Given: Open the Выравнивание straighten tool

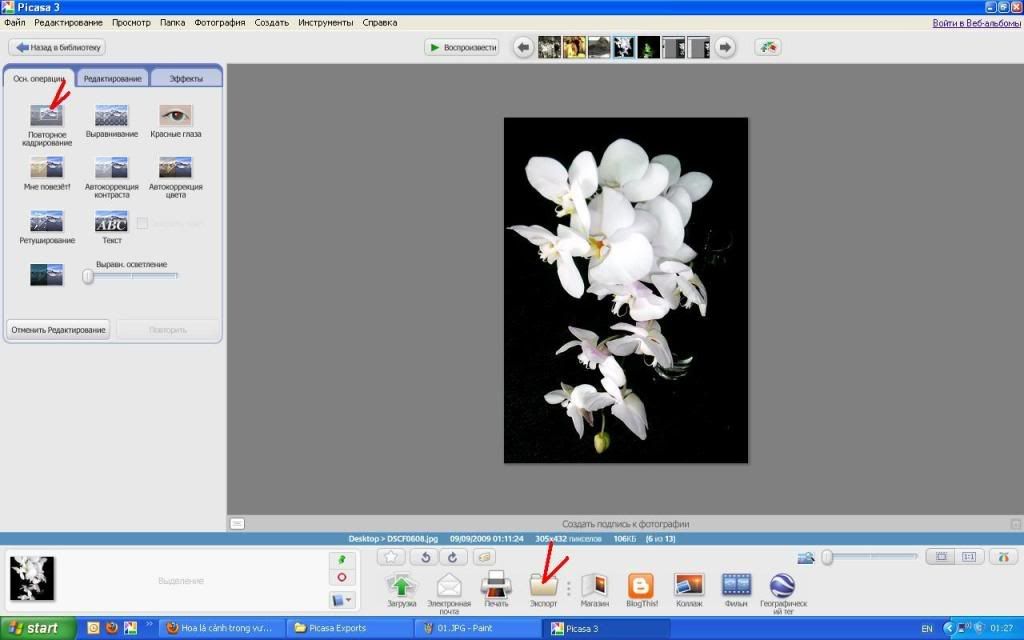Looking at the screenshot, I should [111, 116].
